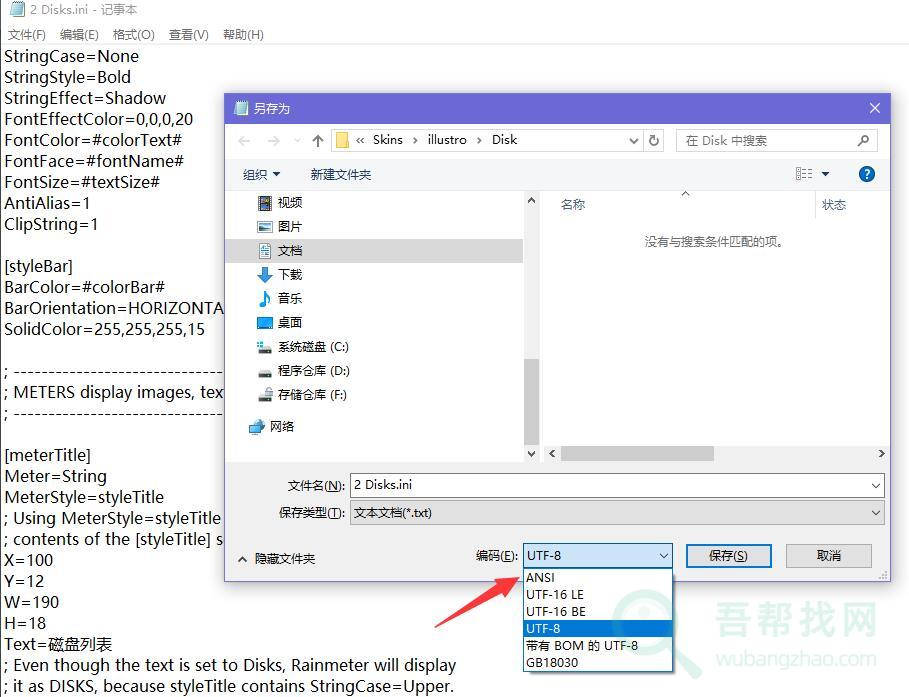This screenshot has width=909, height=697.
Task: Click the up-directory arrow icon
Action: [x=318, y=141]
